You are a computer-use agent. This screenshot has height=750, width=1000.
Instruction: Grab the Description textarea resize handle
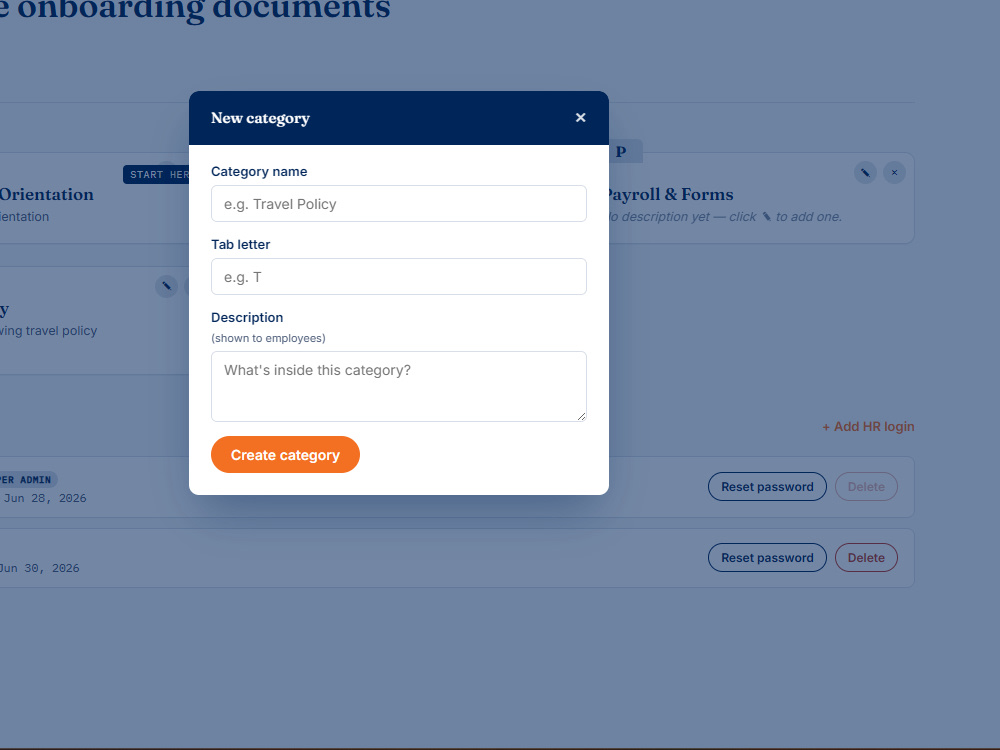click(581, 416)
